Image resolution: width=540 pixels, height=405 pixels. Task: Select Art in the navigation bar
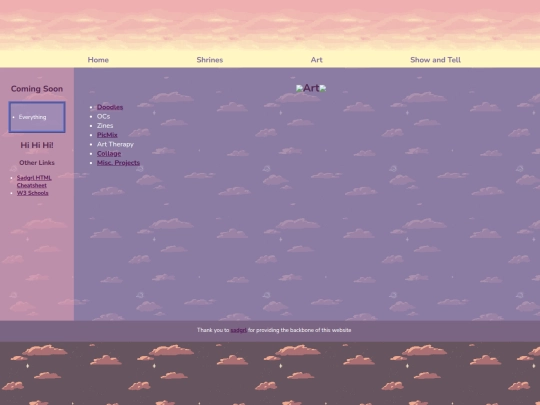pyautogui.click(x=316, y=60)
